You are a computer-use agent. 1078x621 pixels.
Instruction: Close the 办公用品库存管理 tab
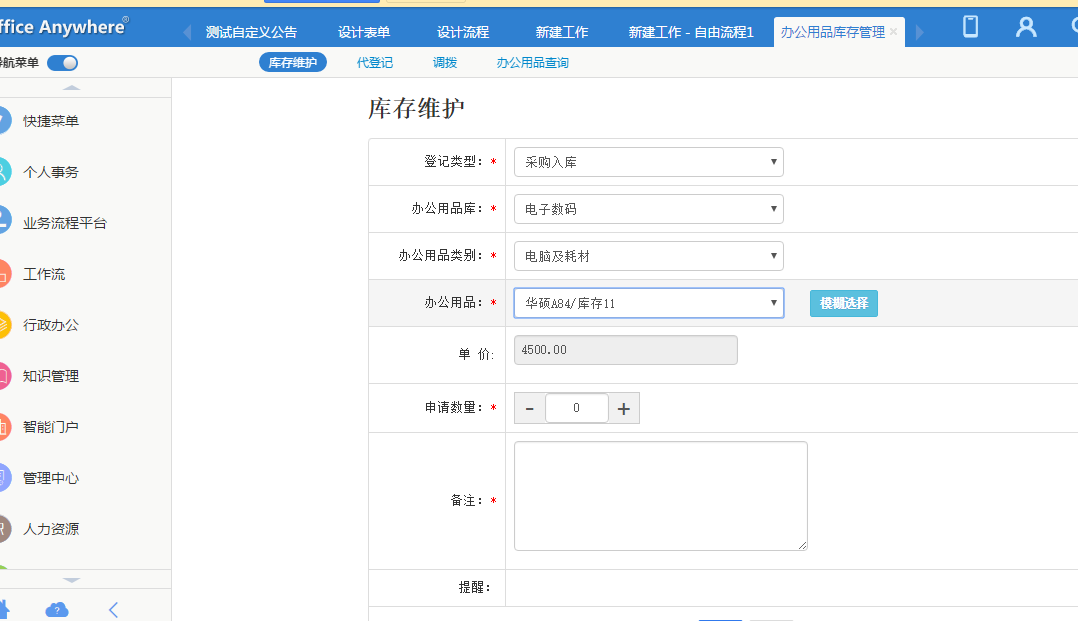pyautogui.click(x=894, y=32)
